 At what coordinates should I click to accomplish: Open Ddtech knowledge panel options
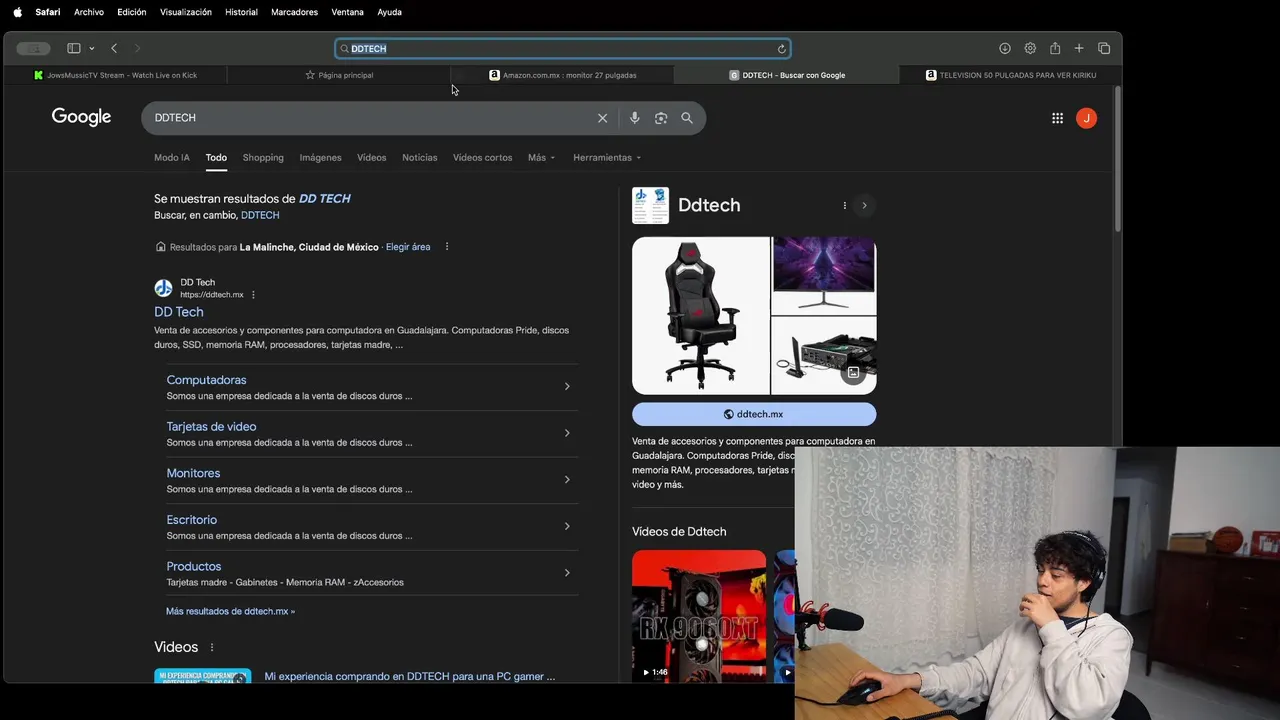[844, 205]
